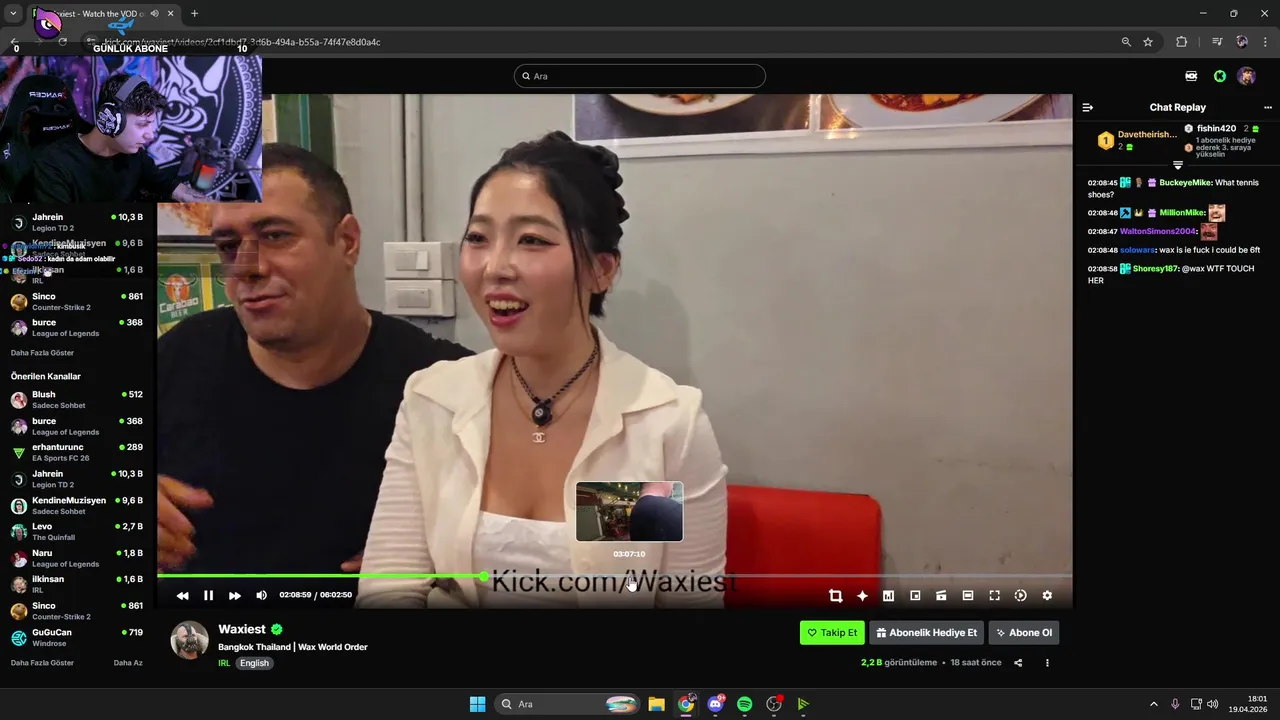Open Spotify from the taskbar

pyautogui.click(x=744, y=704)
